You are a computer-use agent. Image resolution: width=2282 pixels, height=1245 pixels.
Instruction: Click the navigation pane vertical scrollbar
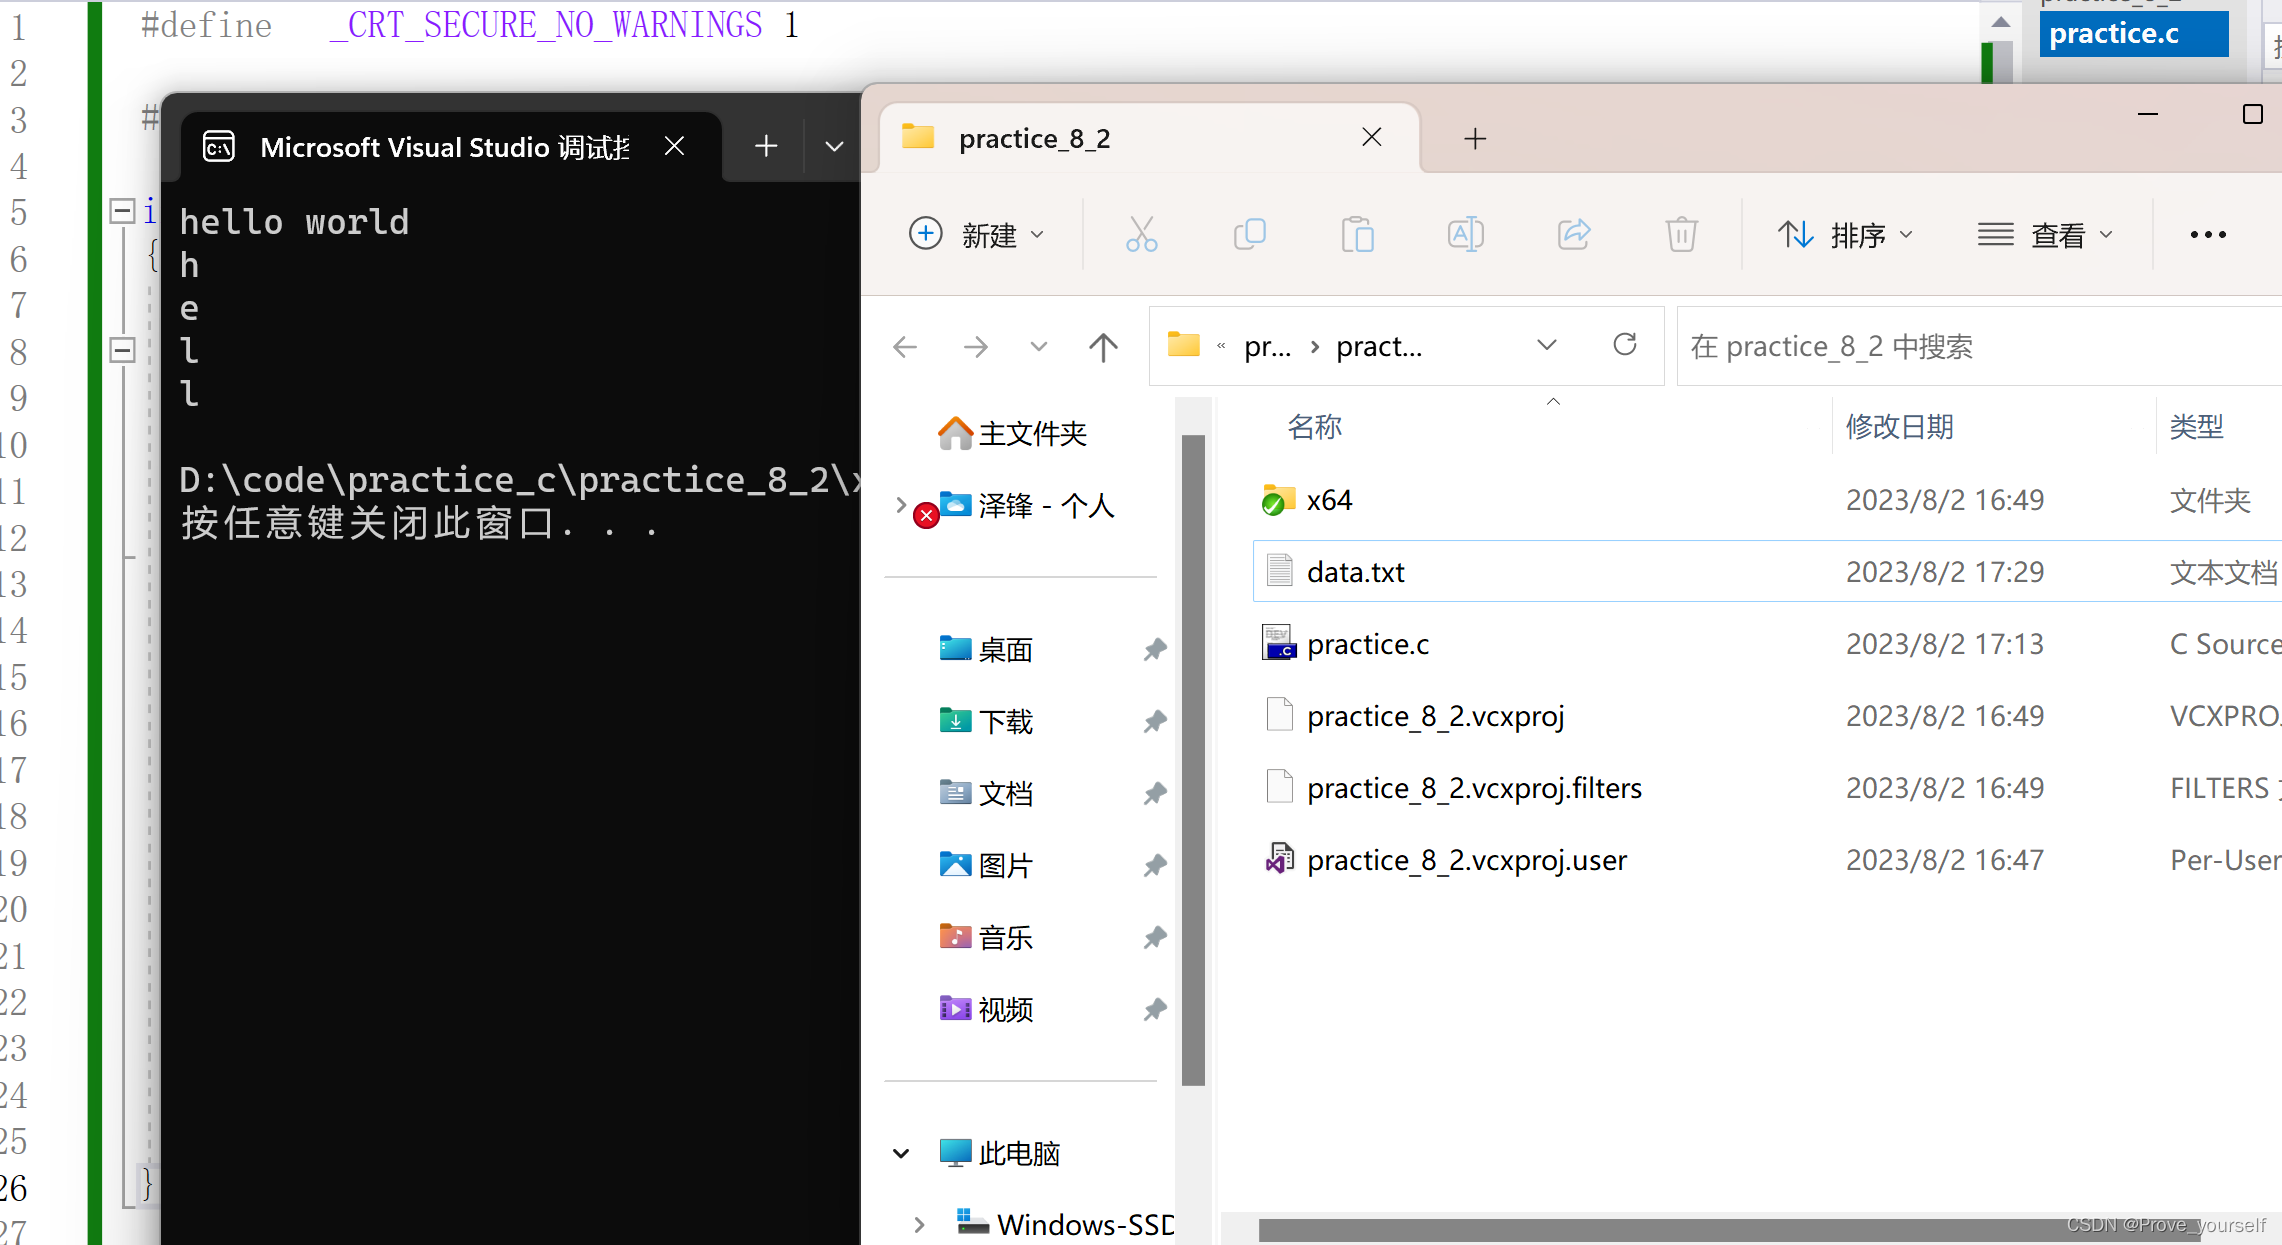[x=1192, y=760]
